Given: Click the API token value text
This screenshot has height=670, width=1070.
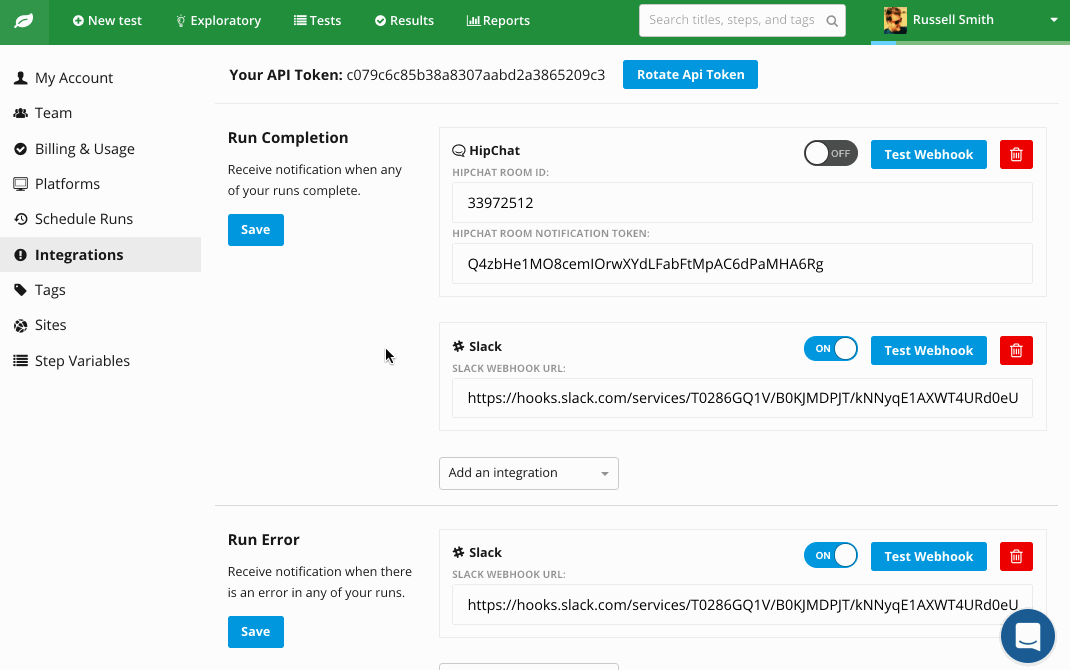Looking at the screenshot, I should (x=476, y=75).
